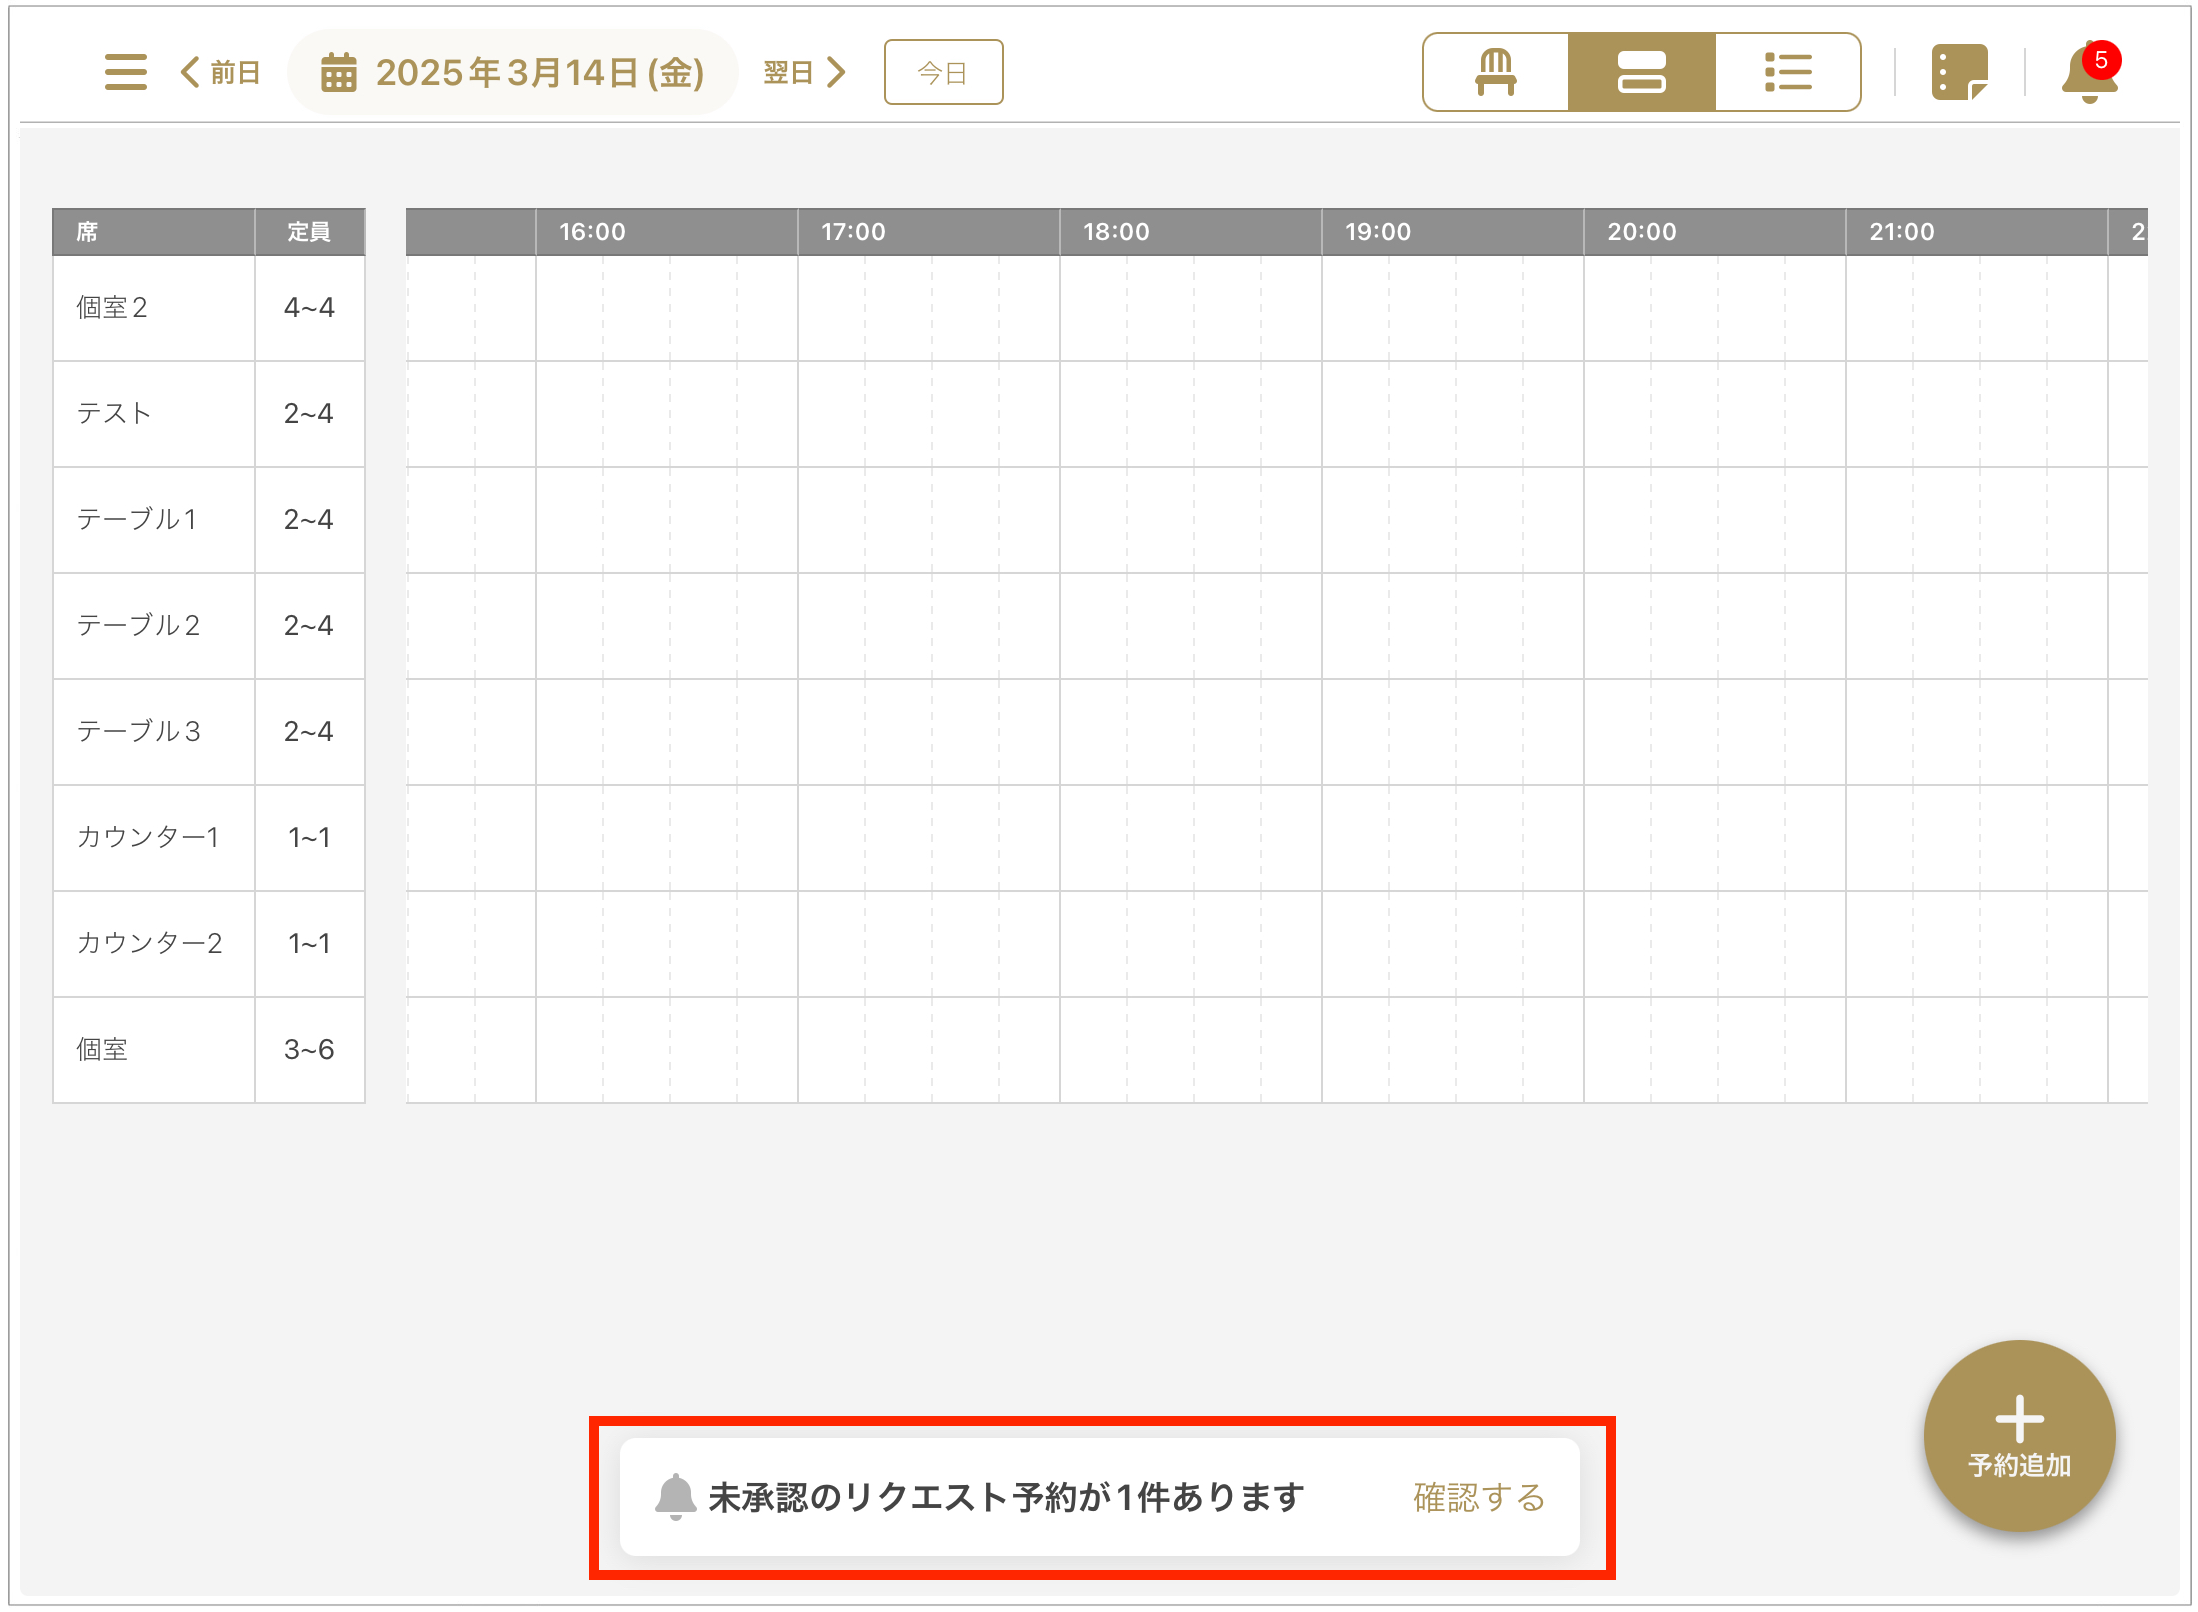Open the memo notes icon
The height and width of the screenshot is (1612, 2198).
pyautogui.click(x=1959, y=72)
